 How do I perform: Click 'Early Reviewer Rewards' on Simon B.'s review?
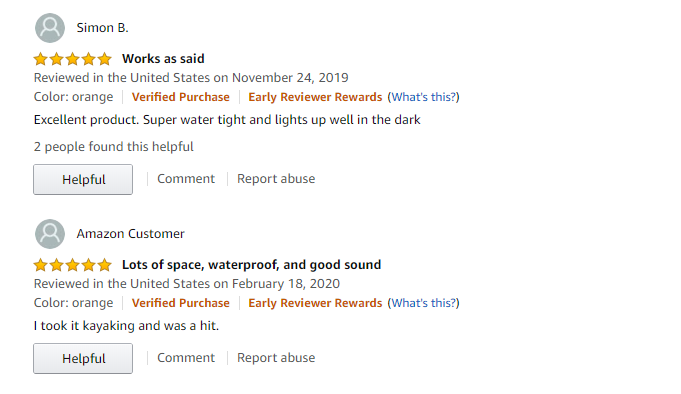coord(315,97)
